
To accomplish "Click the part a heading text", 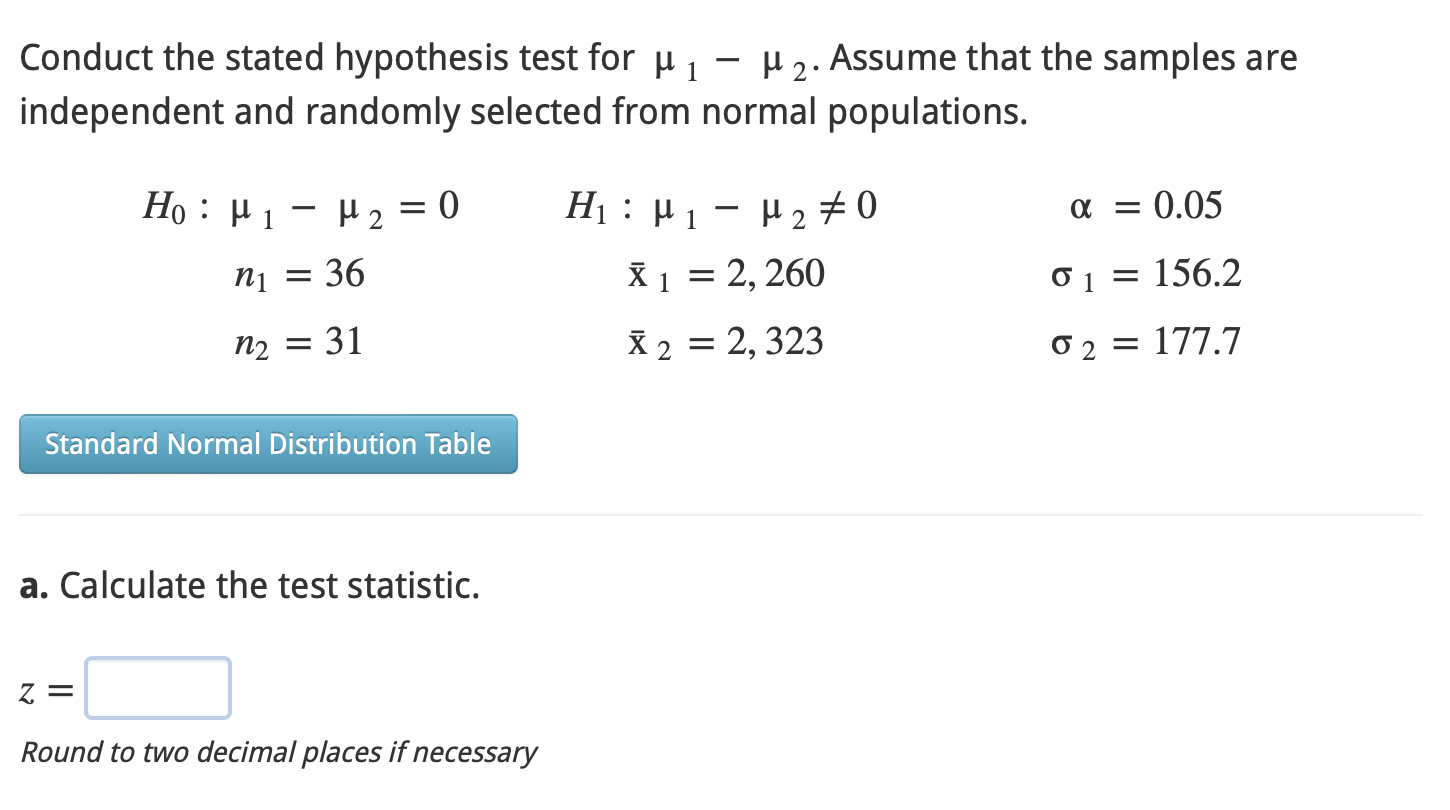I will 33,585.
